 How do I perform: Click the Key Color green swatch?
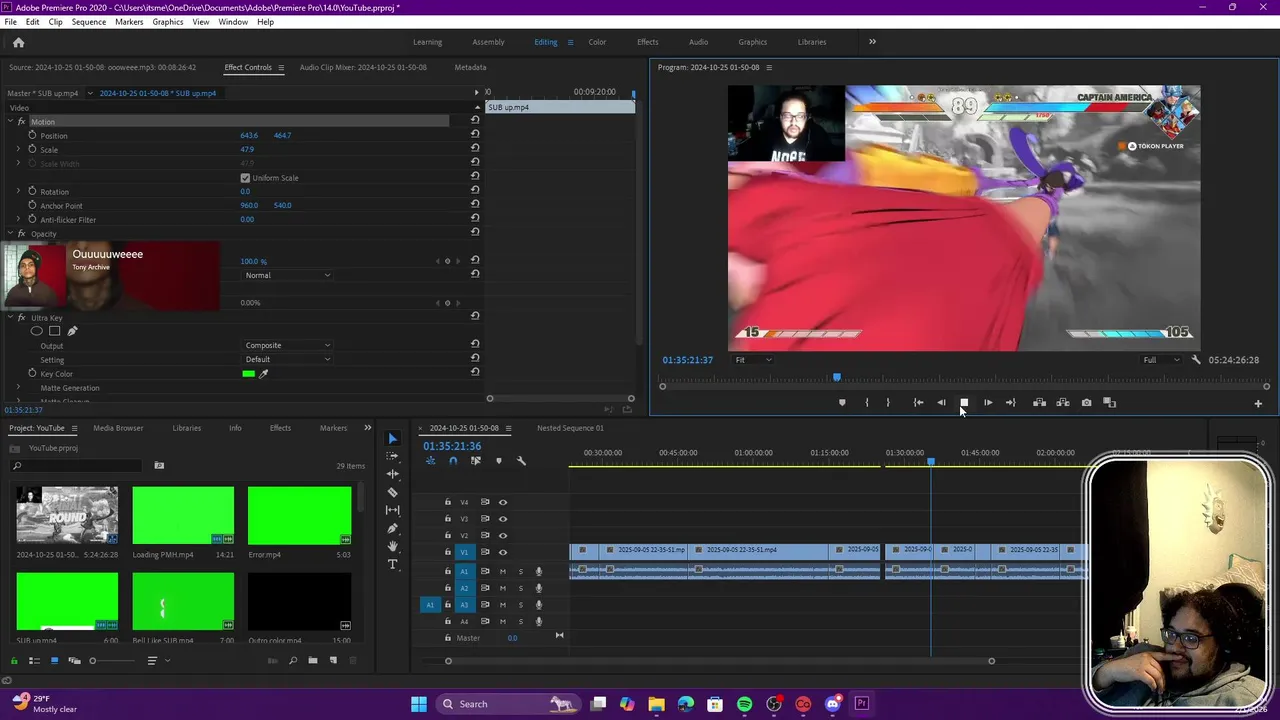248,374
